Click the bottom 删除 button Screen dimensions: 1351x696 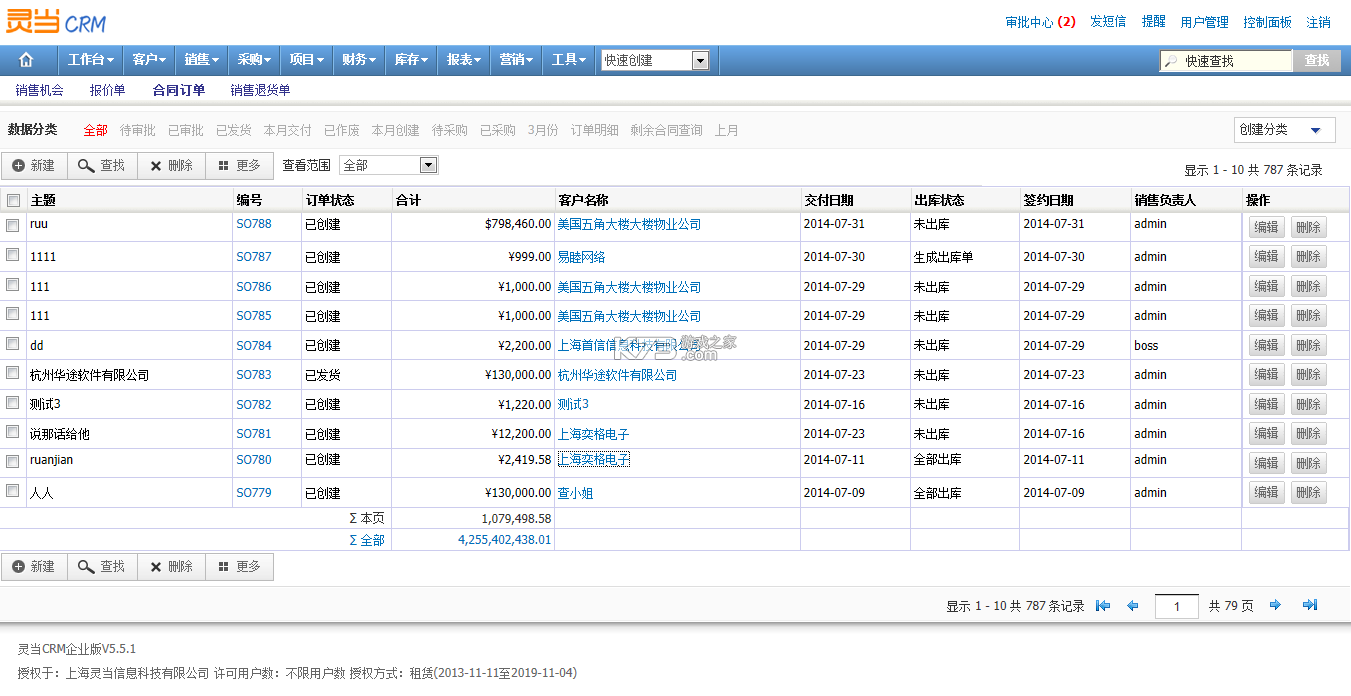point(171,567)
